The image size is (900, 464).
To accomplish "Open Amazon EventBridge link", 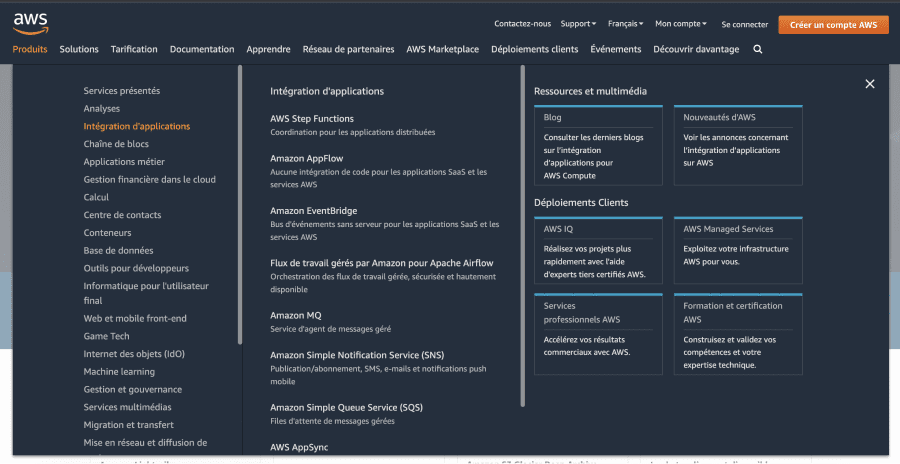I will pyautogui.click(x=313, y=211).
